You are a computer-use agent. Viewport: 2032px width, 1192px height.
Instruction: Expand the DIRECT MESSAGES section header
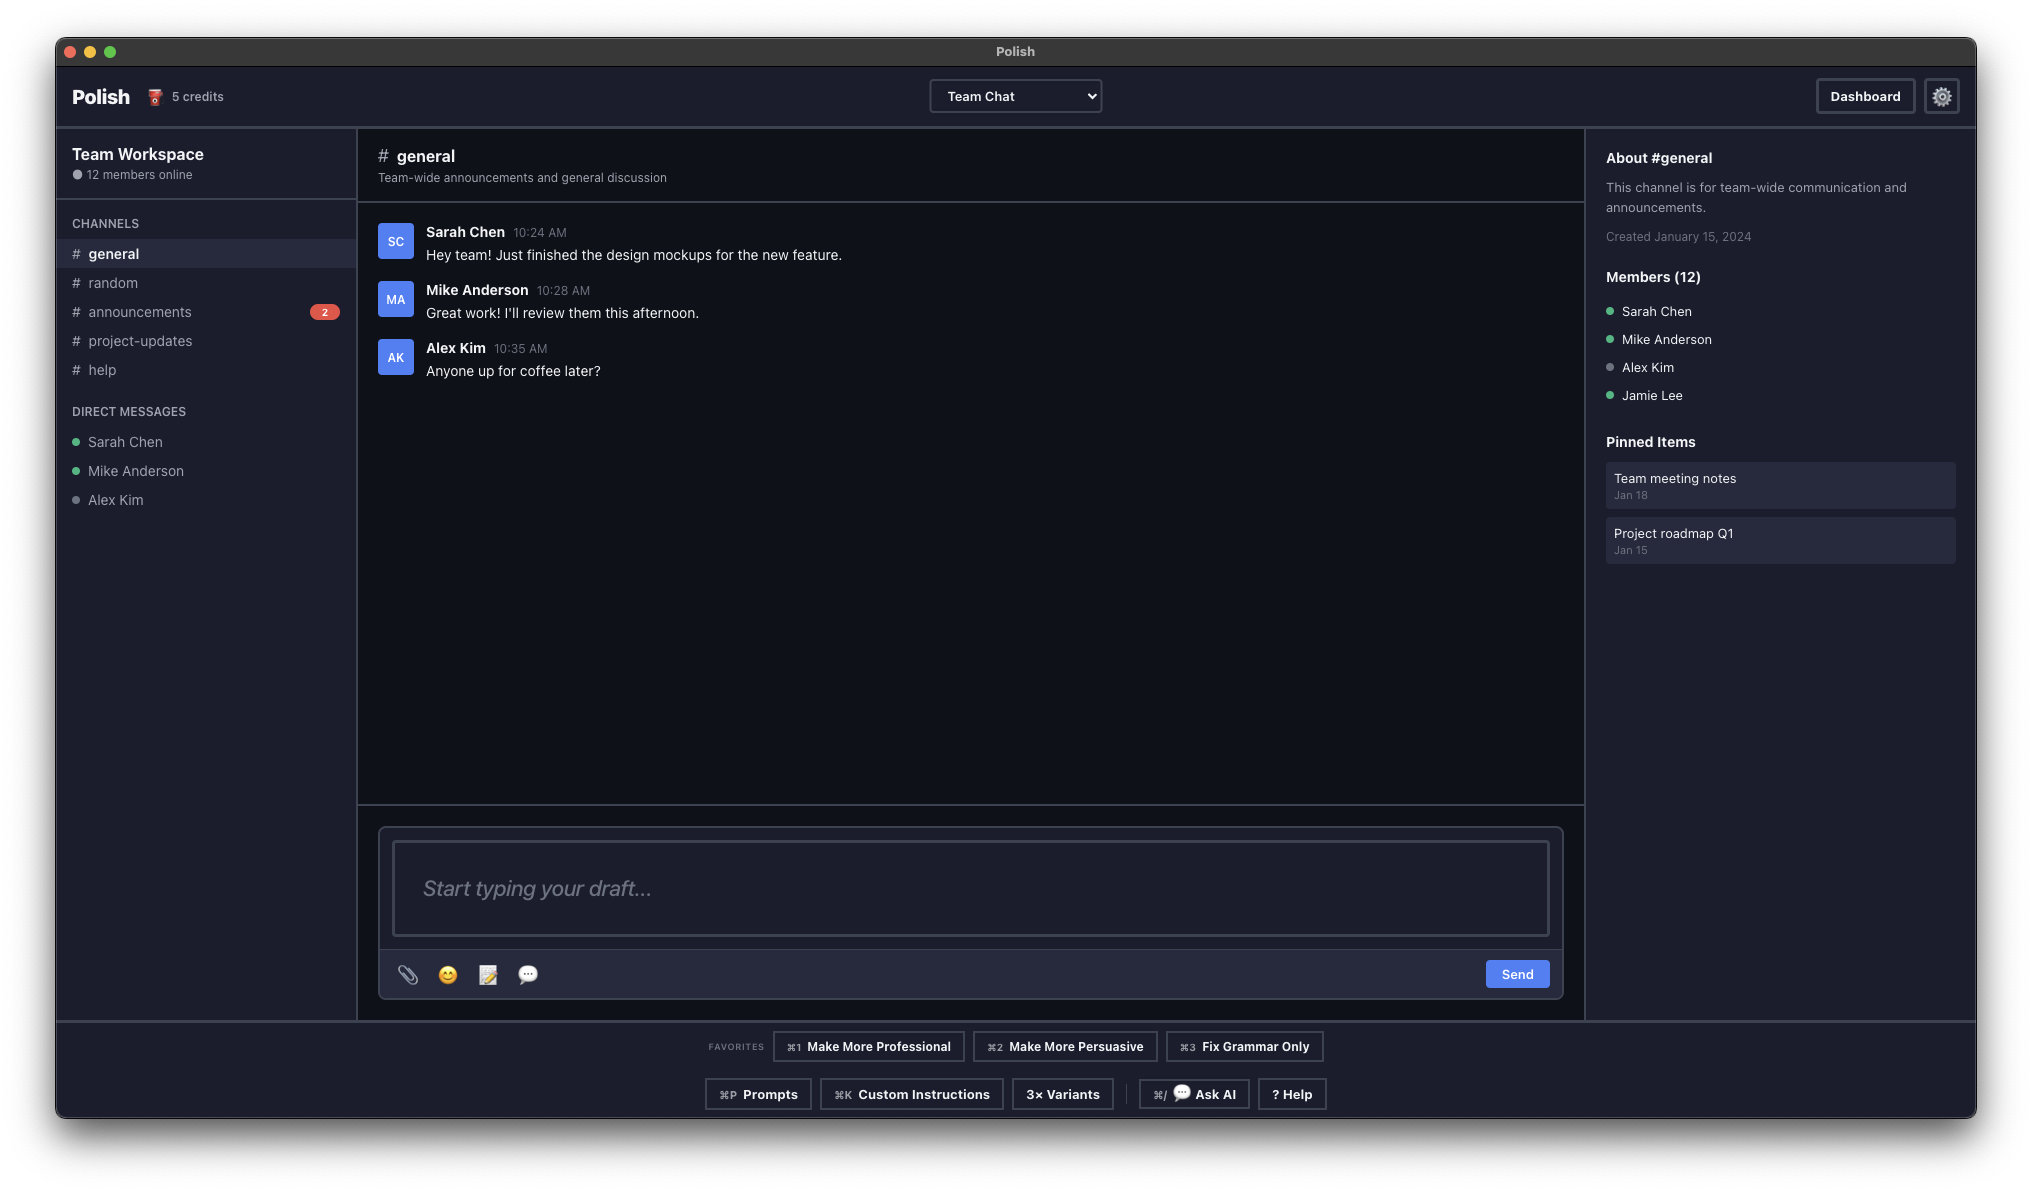(128, 411)
